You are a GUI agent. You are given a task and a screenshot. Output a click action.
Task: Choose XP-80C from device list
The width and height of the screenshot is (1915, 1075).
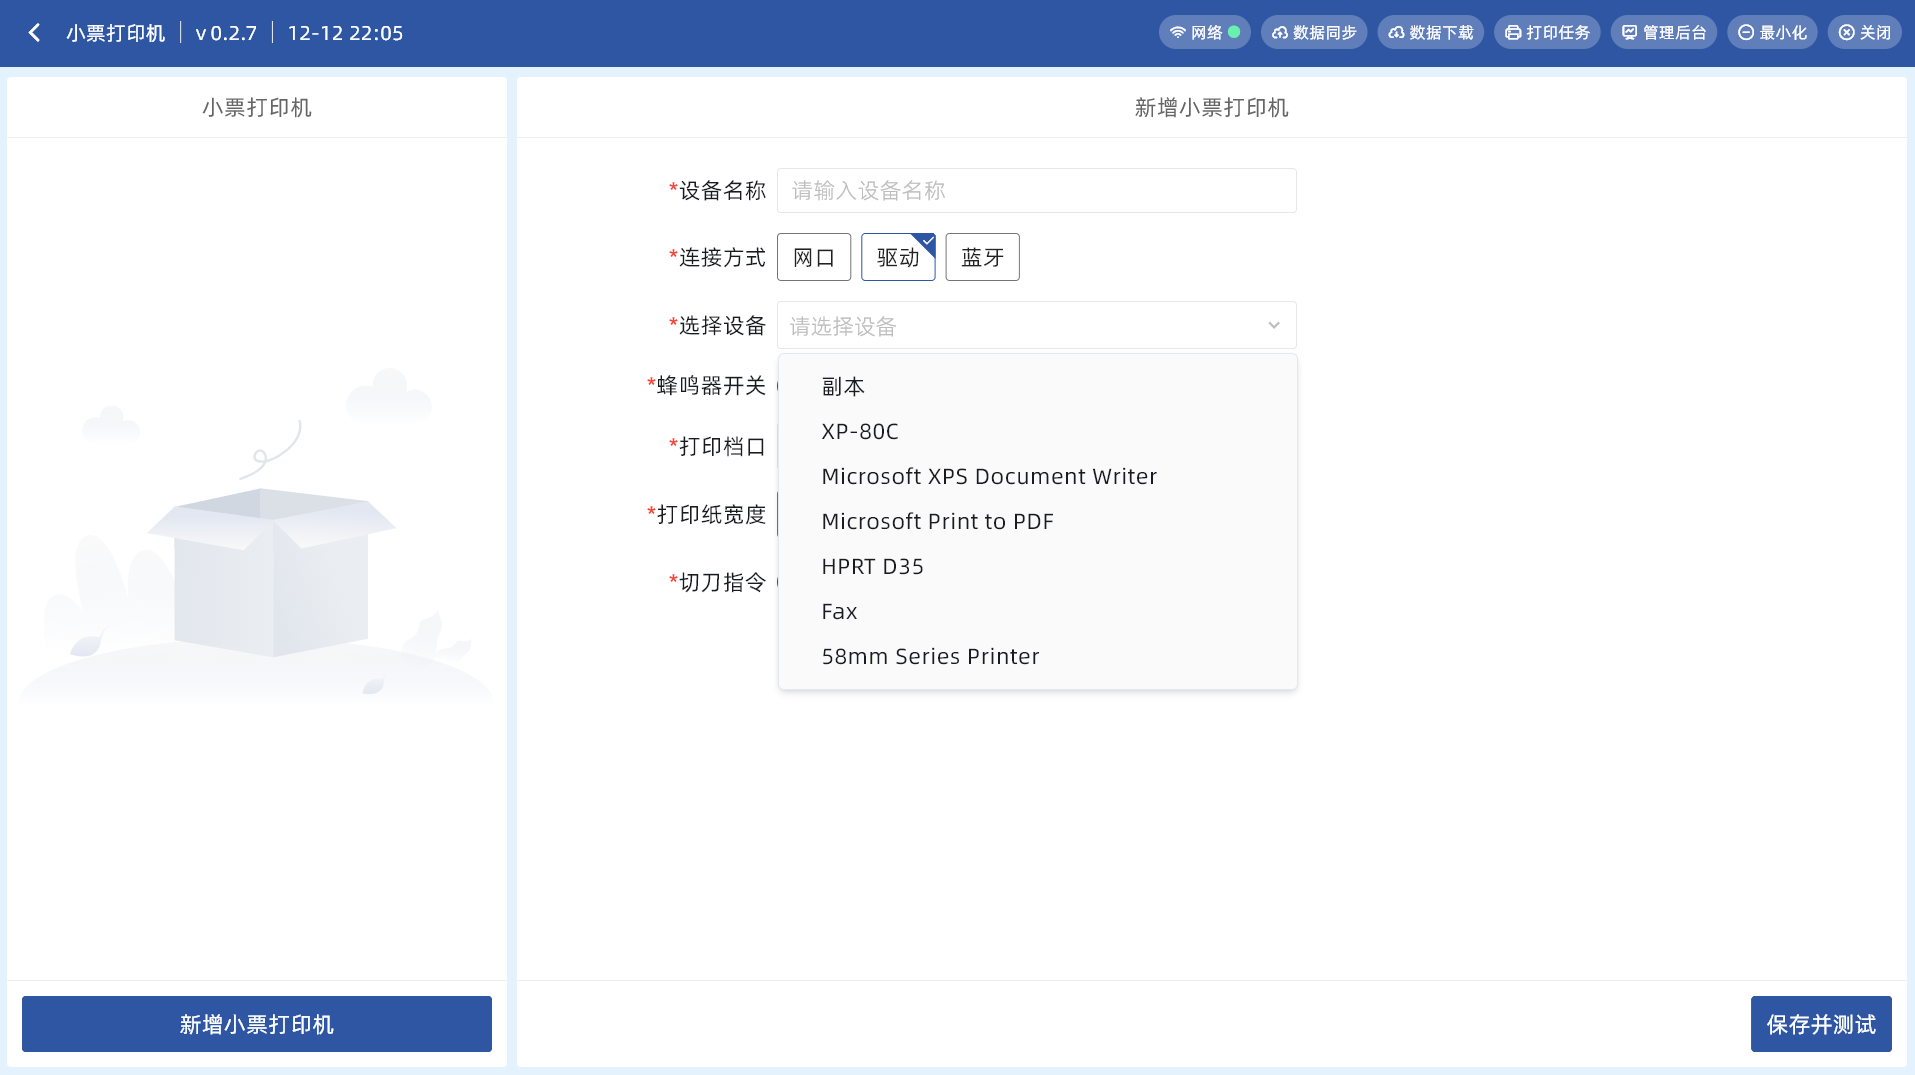pyautogui.click(x=859, y=432)
